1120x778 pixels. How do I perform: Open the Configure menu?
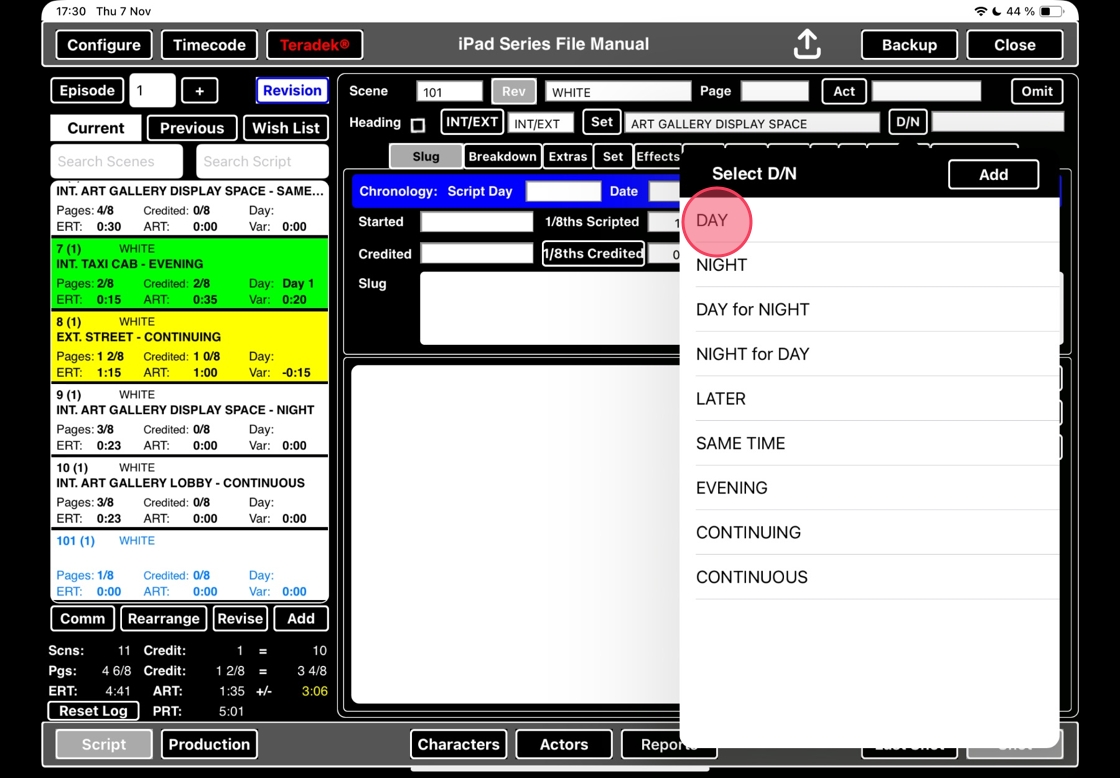coord(104,45)
